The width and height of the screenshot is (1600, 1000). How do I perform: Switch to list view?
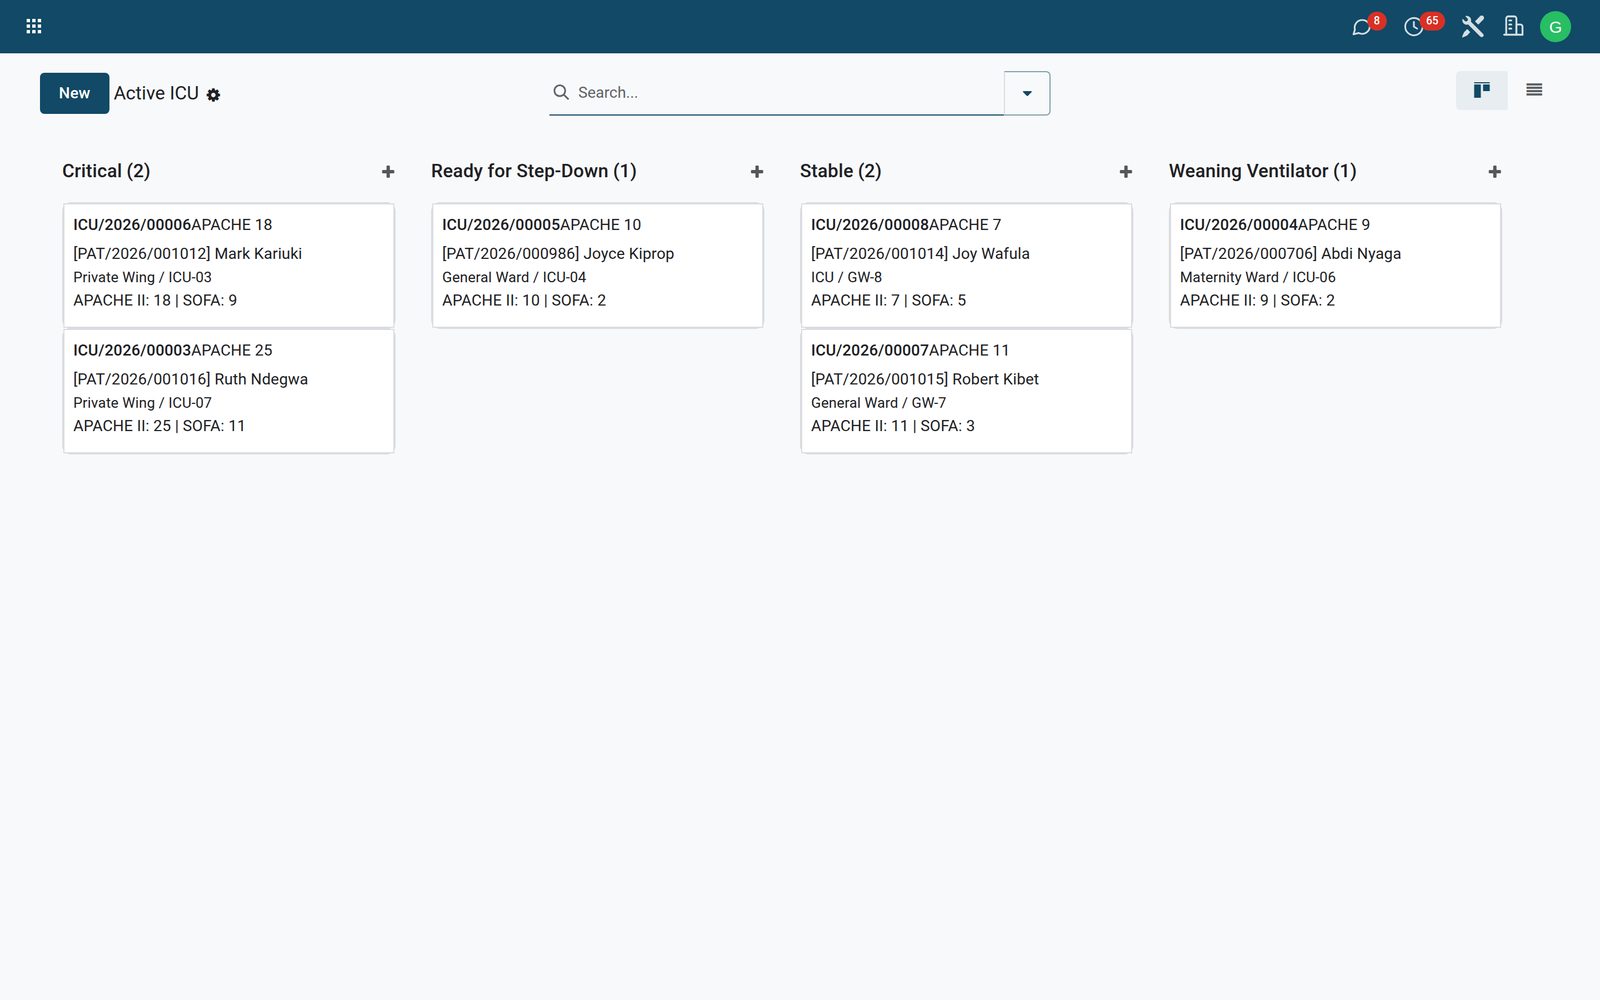point(1534,90)
